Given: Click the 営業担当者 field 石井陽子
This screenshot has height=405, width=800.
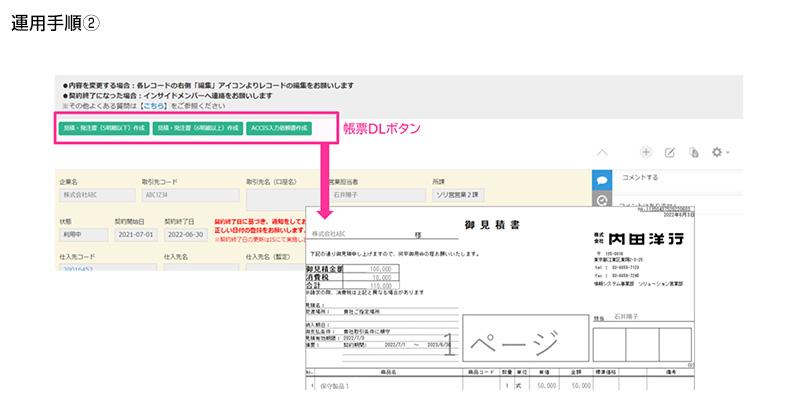Looking at the screenshot, I should tap(378, 195).
